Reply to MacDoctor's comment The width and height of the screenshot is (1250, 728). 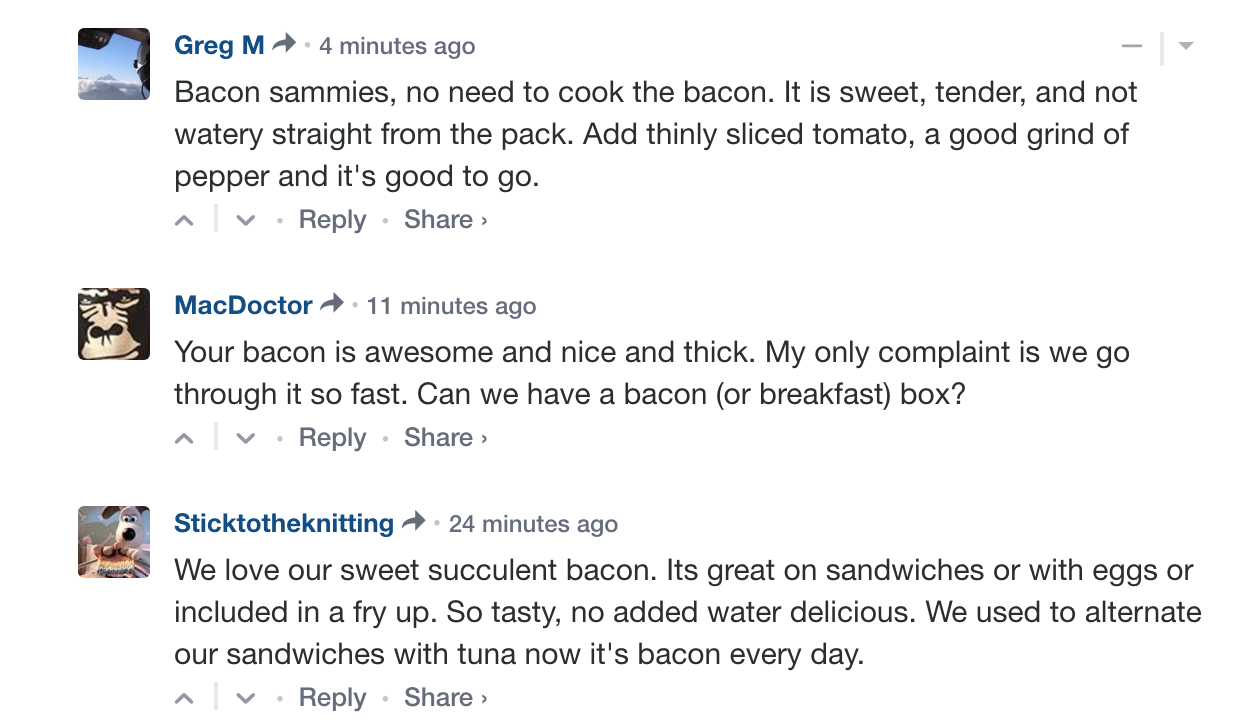pos(332,438)
